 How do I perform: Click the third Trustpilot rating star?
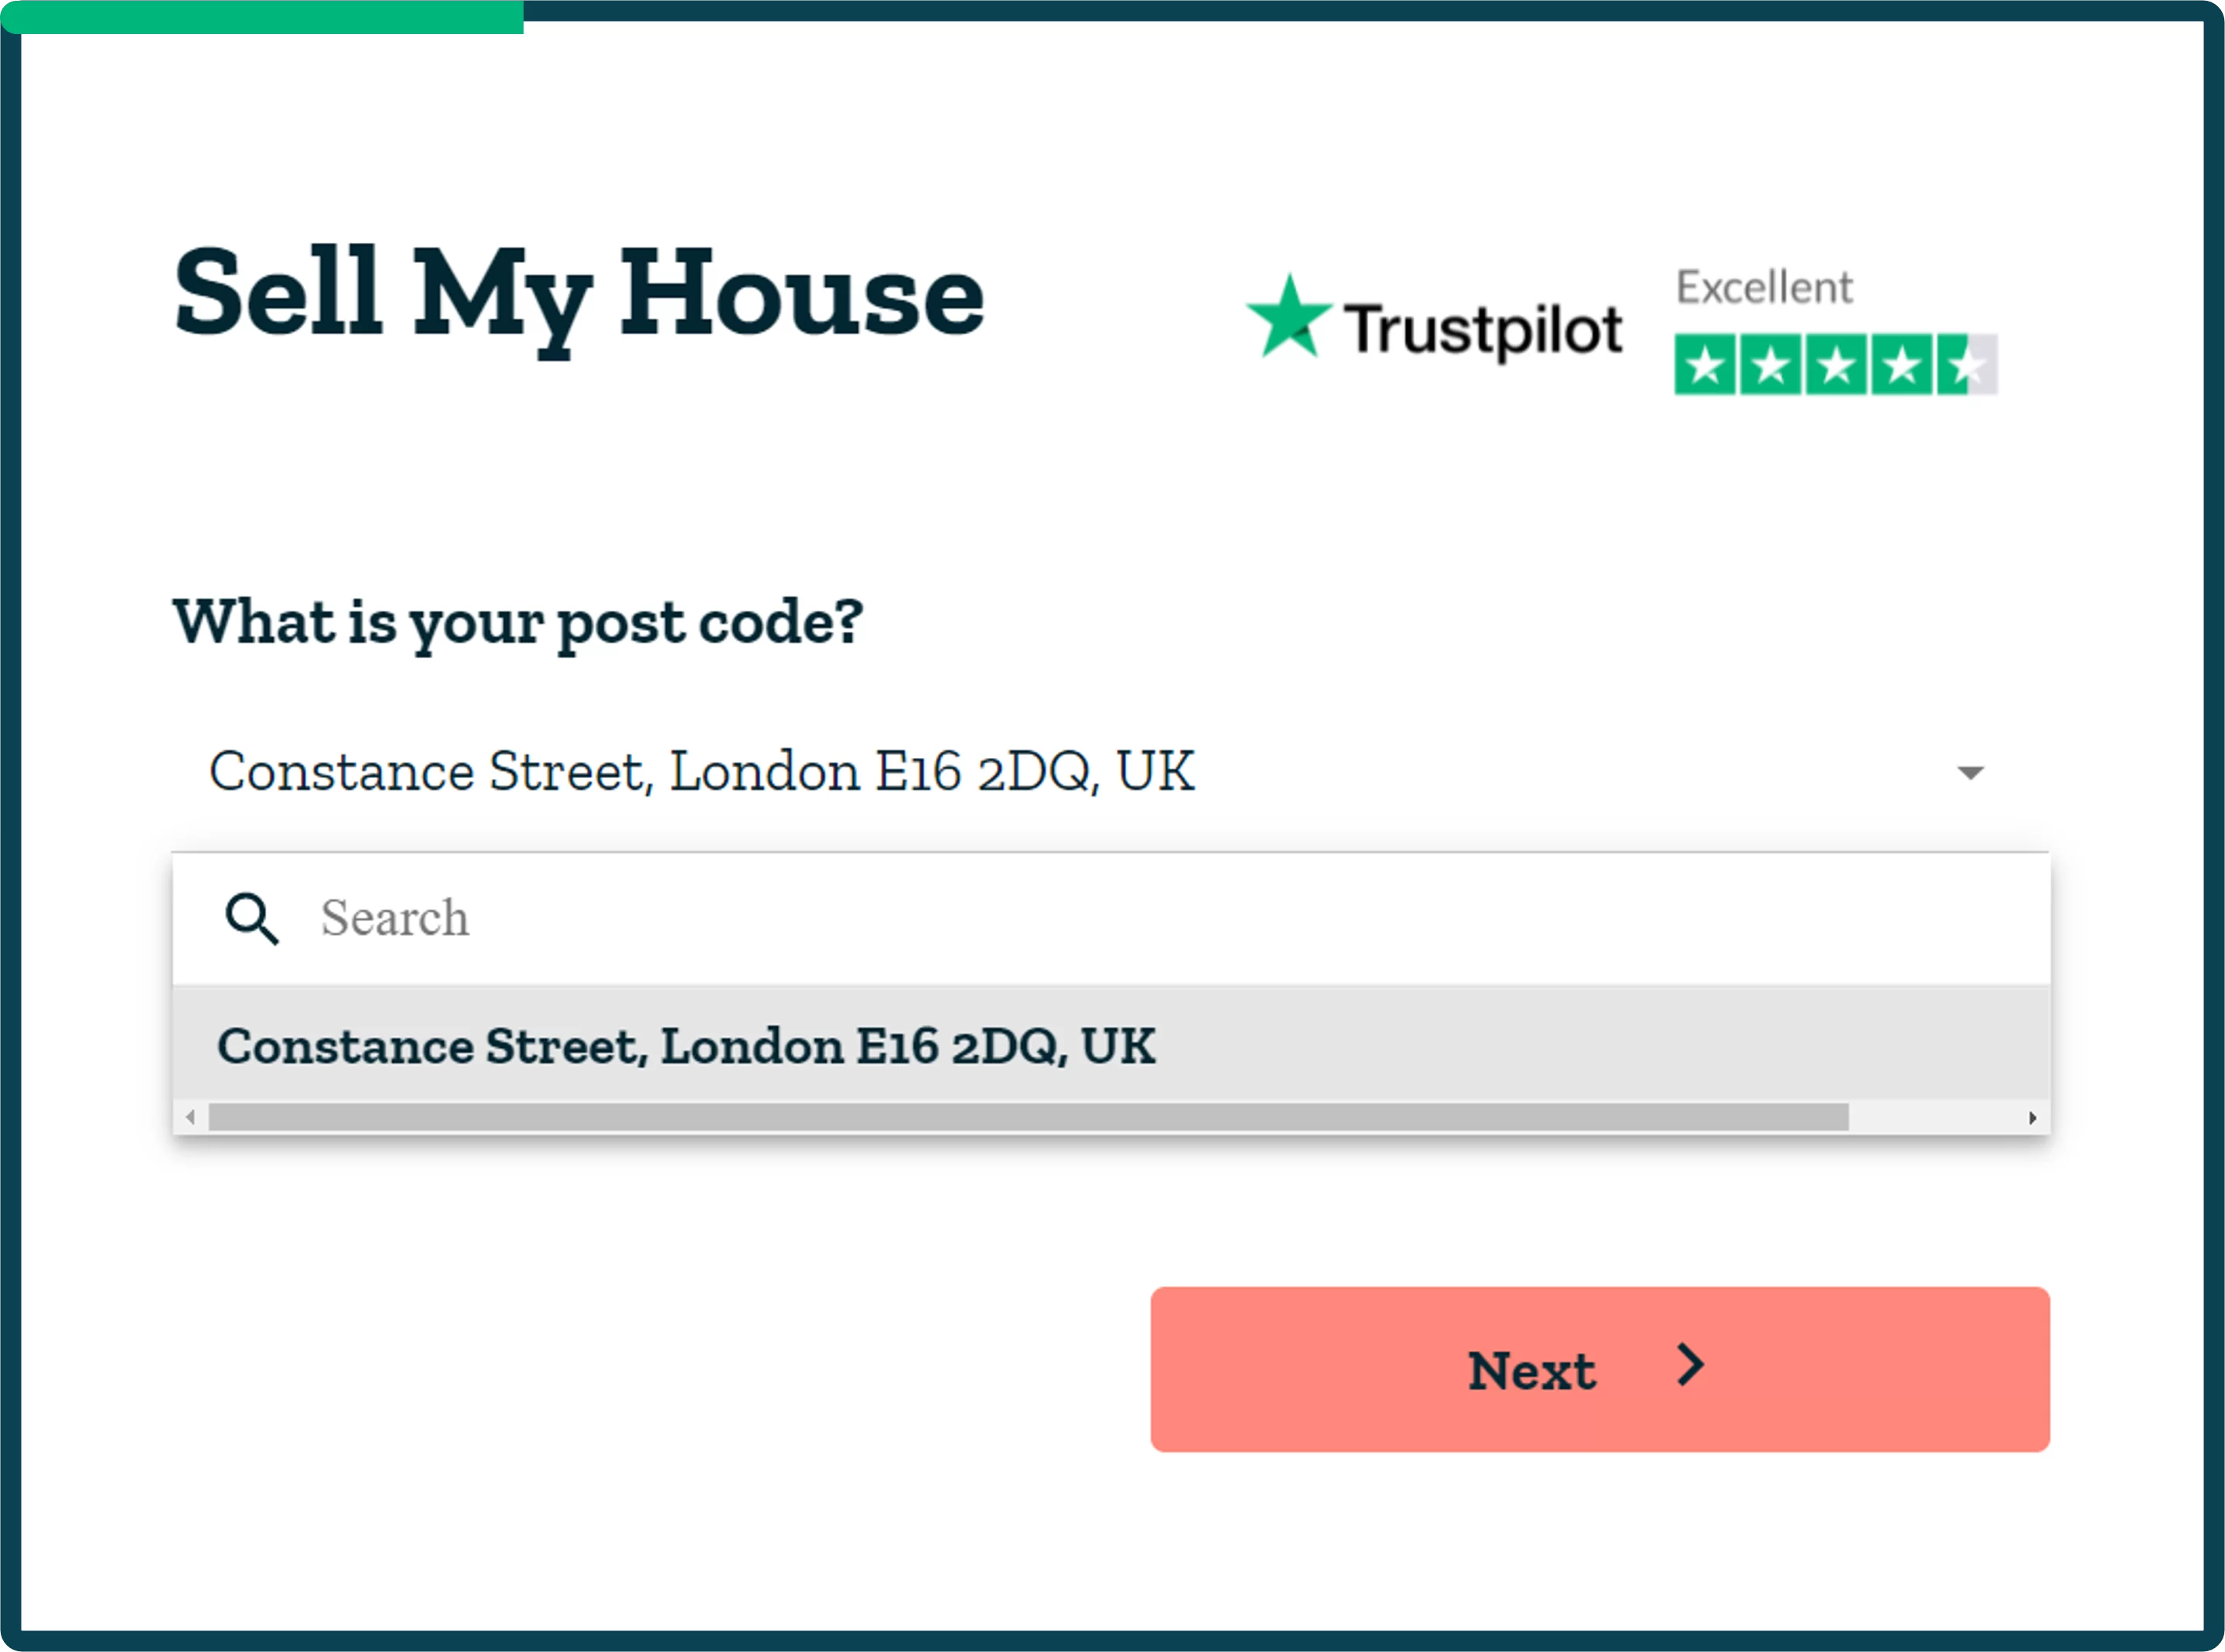click(1836, 365)
